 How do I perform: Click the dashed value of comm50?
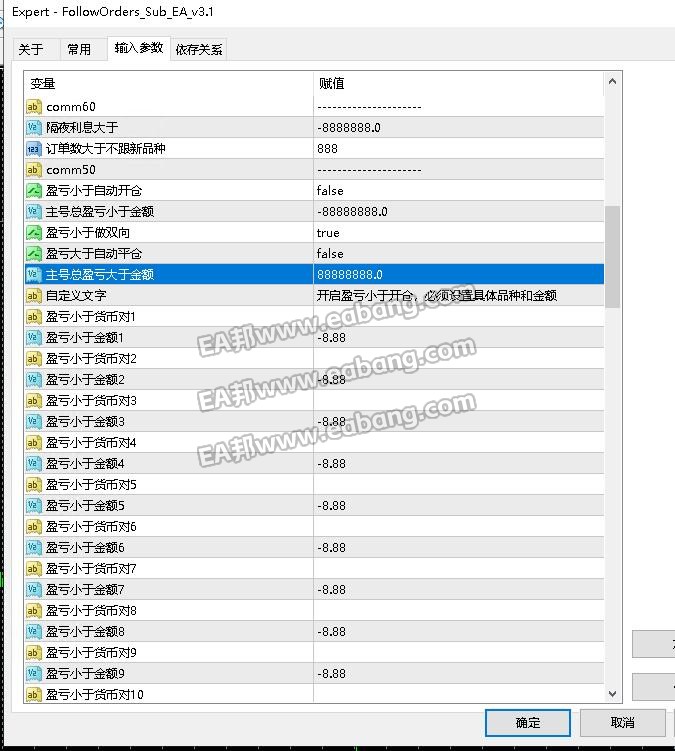click(x=369, y=170)
